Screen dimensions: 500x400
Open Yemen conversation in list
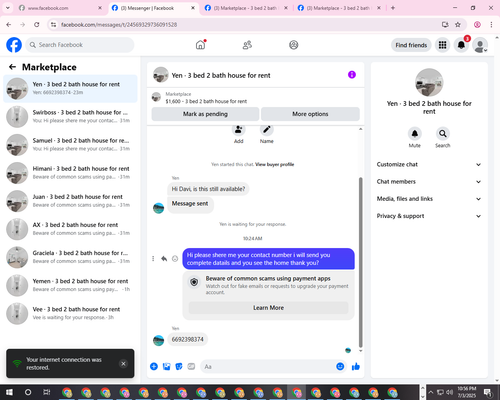click(70, 285)
